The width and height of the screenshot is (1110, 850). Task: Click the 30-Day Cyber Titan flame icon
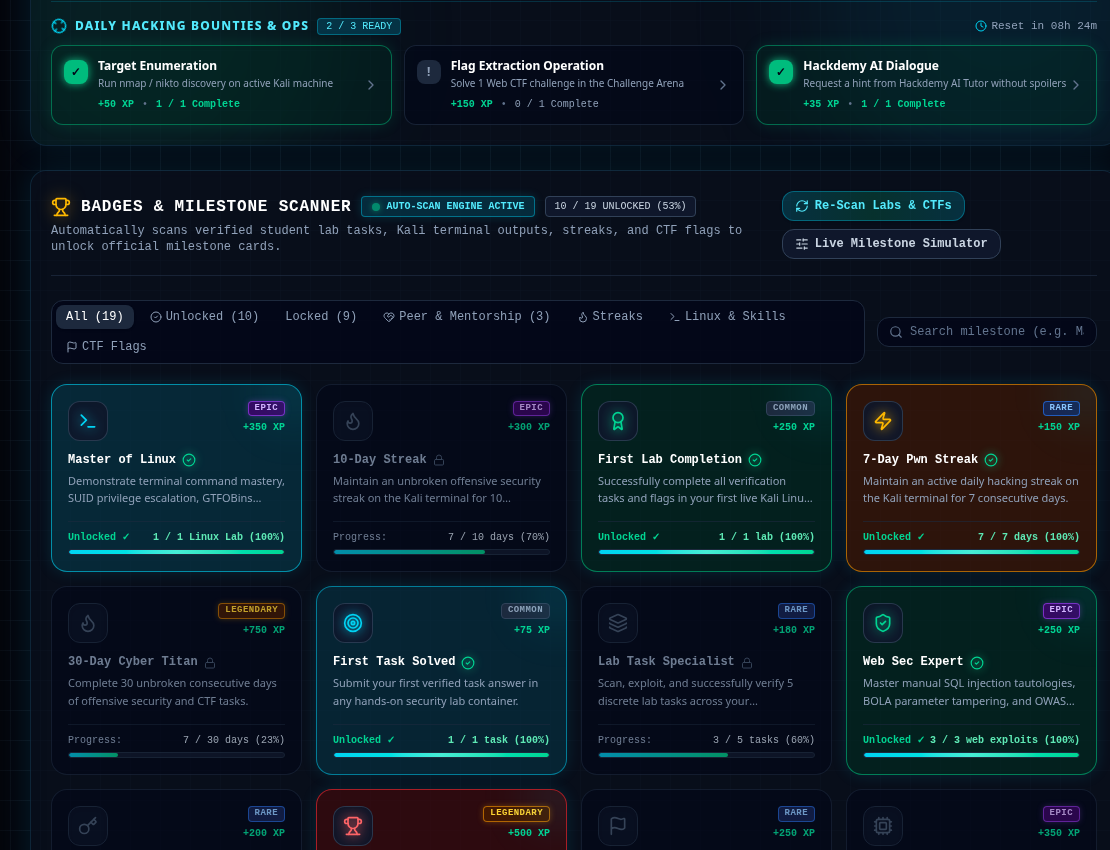[x=88, y=623]
